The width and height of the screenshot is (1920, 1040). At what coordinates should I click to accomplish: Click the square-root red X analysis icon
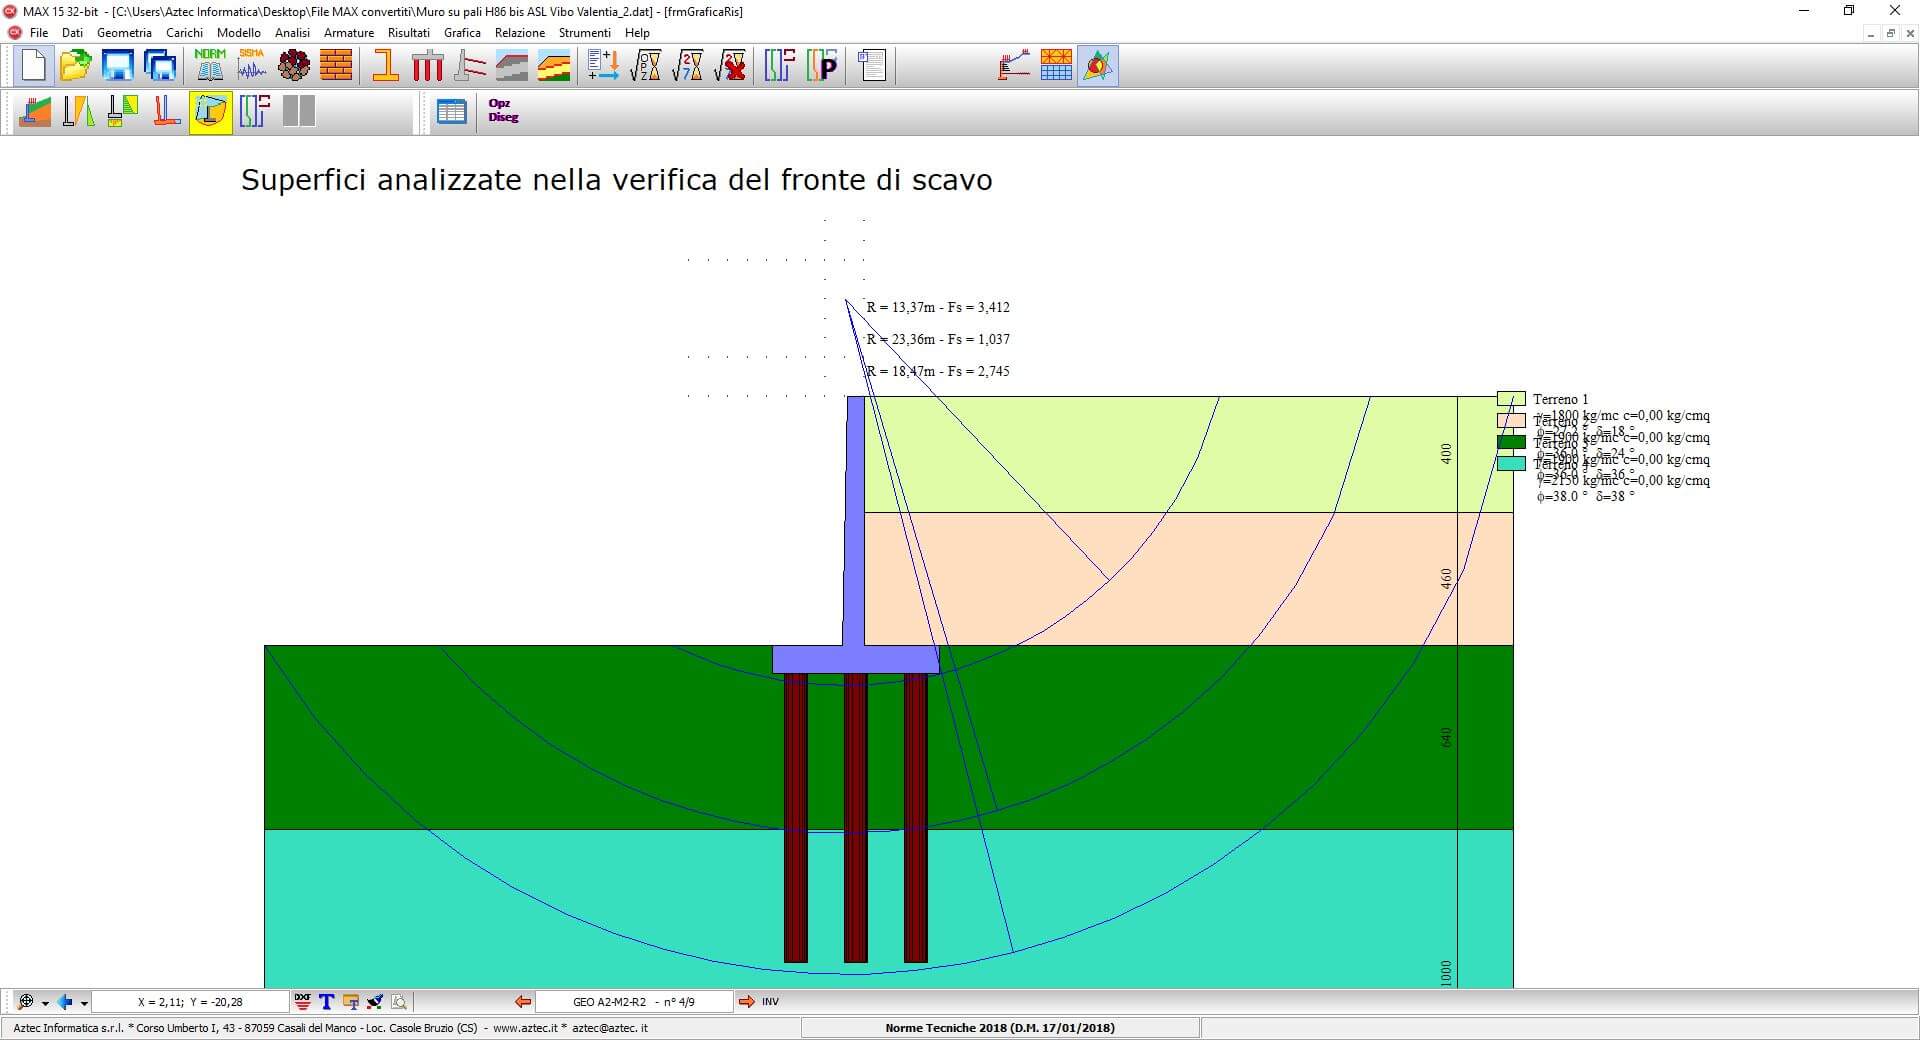(x=730, y=66)
